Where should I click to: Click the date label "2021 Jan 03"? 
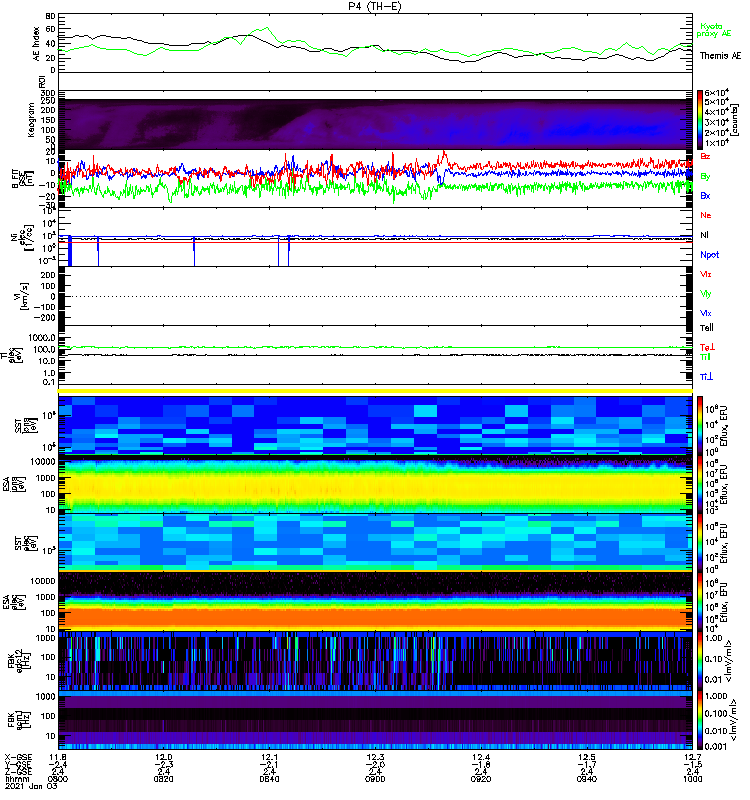click(30, 786)
